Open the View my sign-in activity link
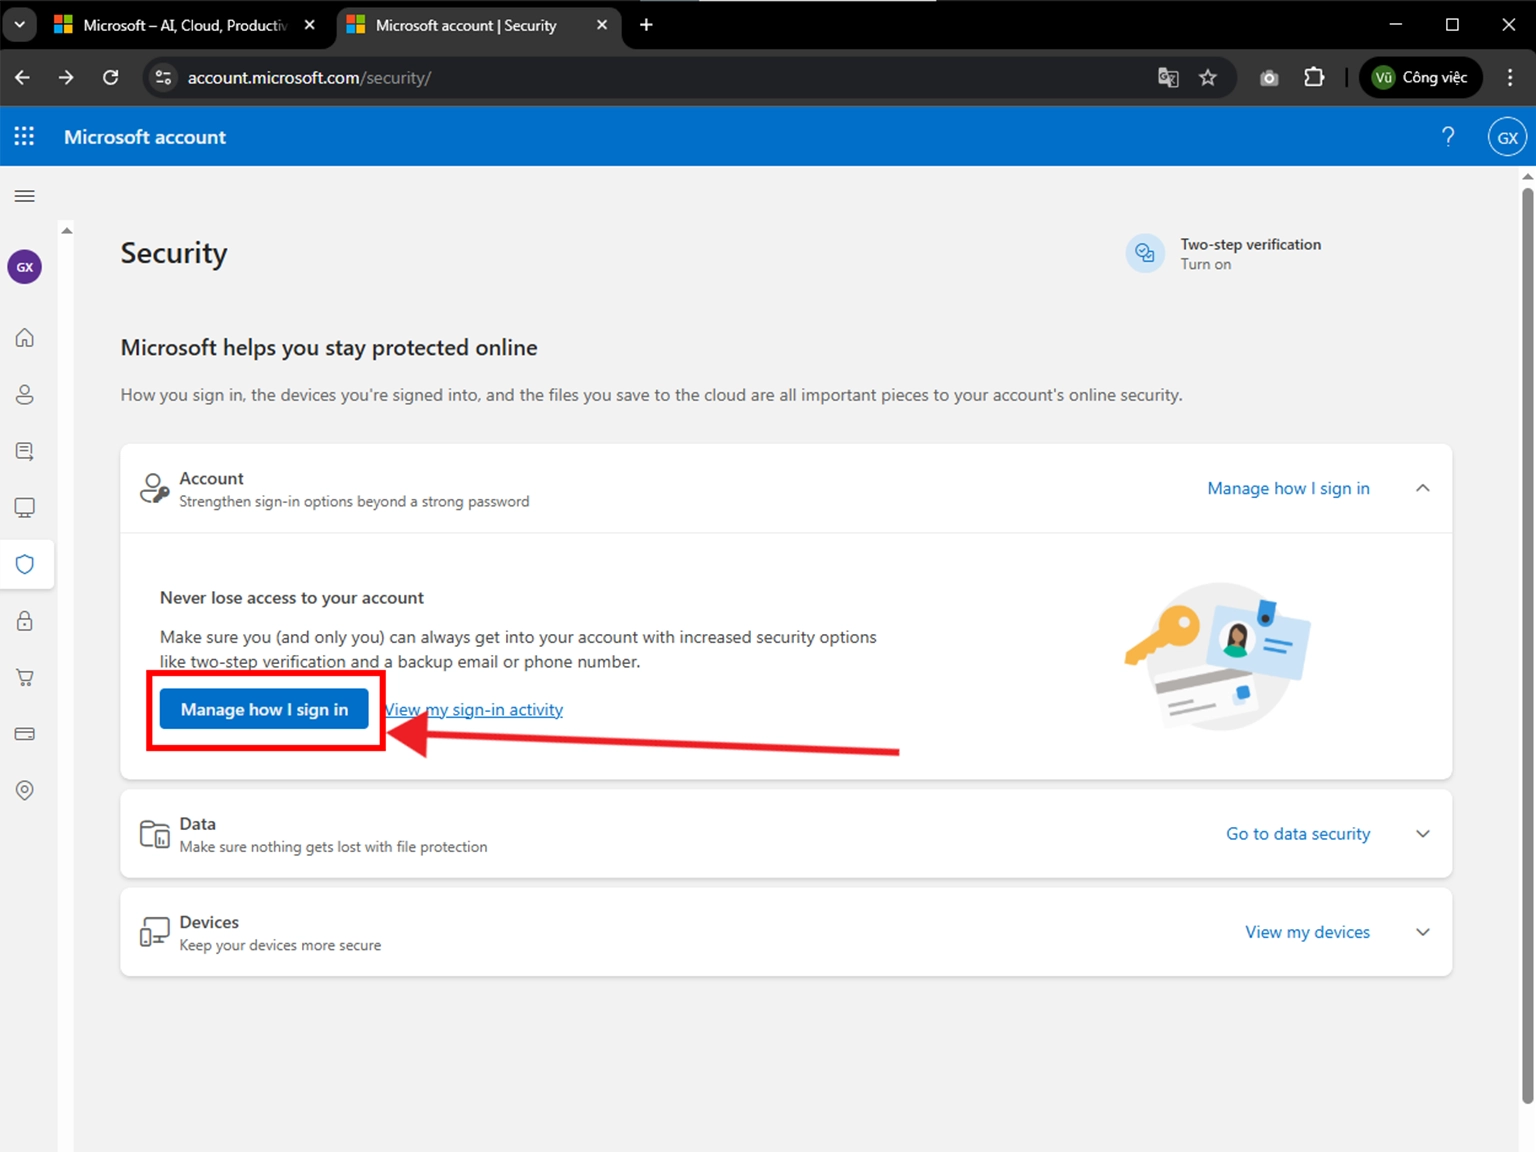1536x1152 pixels. [474, 709]
